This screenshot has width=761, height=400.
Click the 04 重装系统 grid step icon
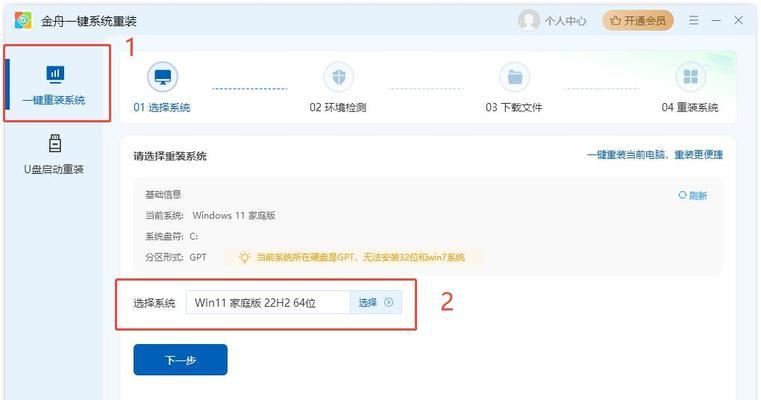690,77
